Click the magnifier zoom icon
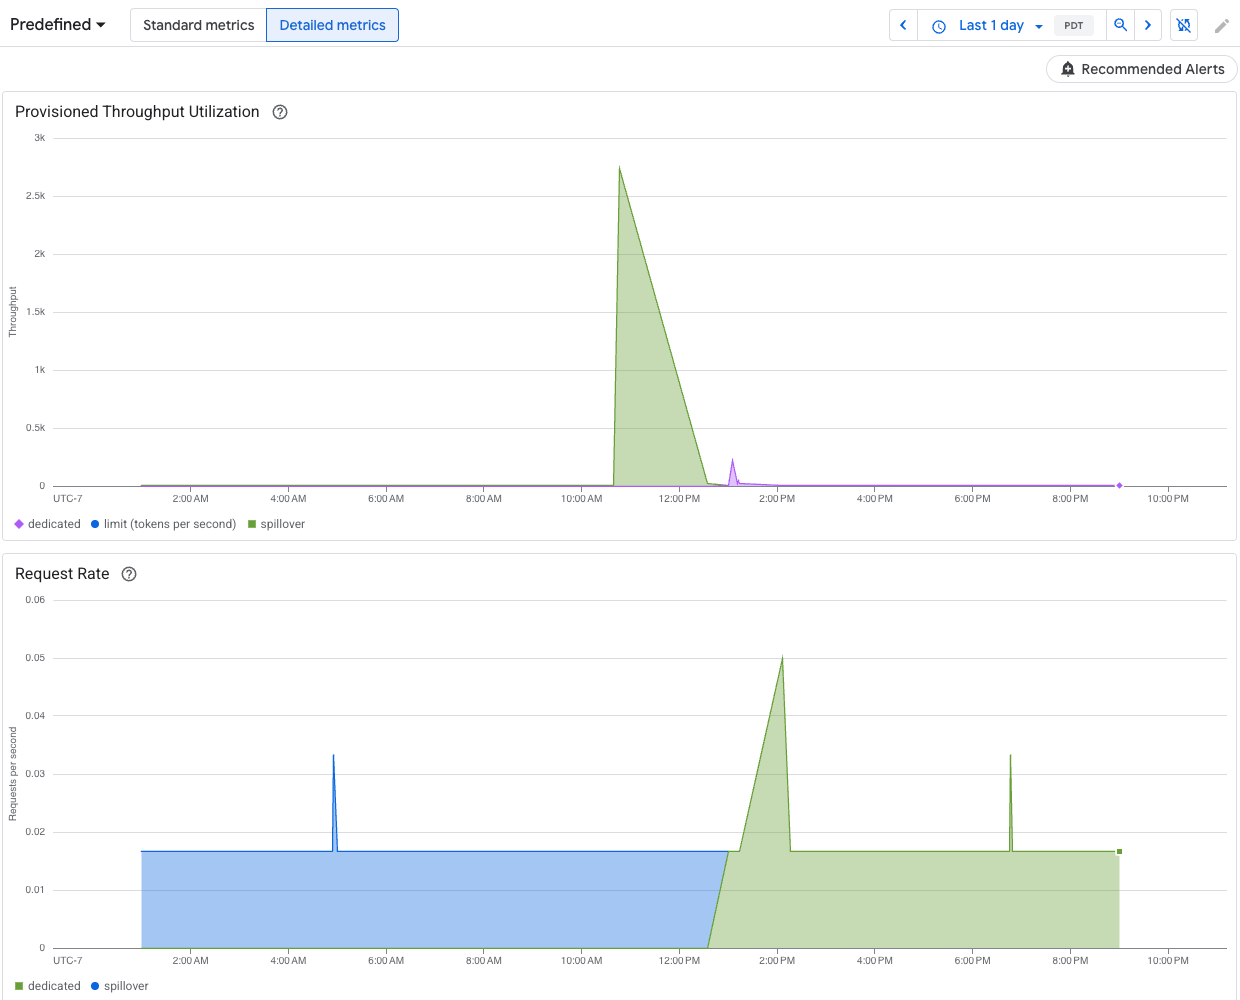1240x1000 pixels. click(1121, 25)
